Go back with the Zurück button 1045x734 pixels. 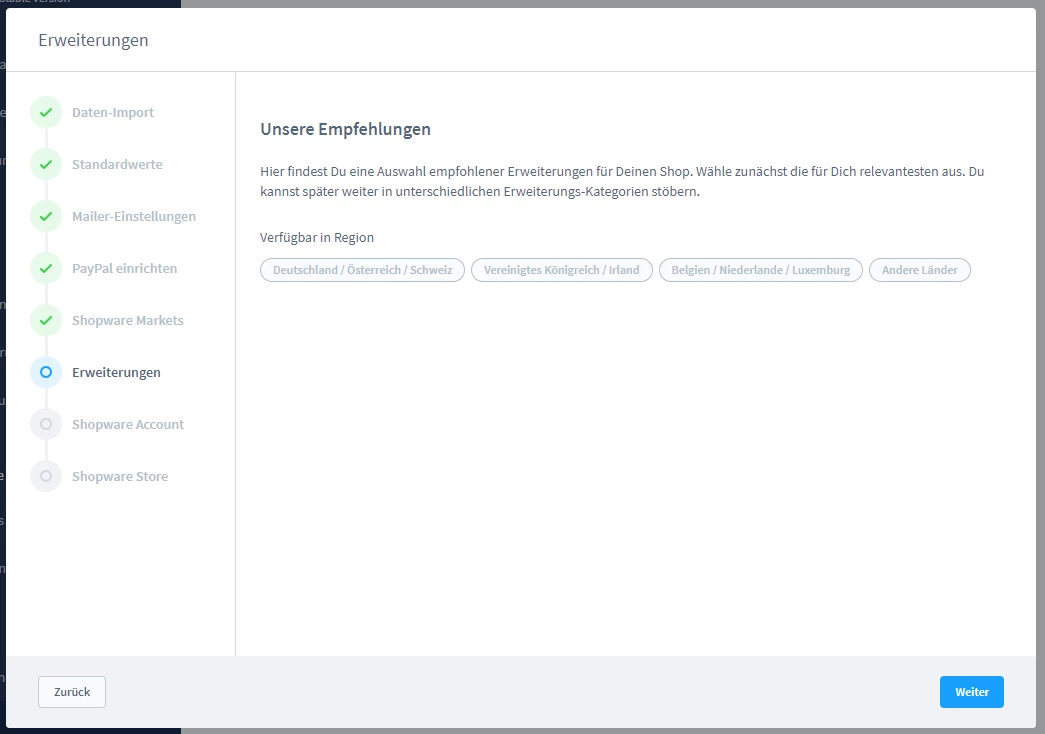(x=72, y=692)
